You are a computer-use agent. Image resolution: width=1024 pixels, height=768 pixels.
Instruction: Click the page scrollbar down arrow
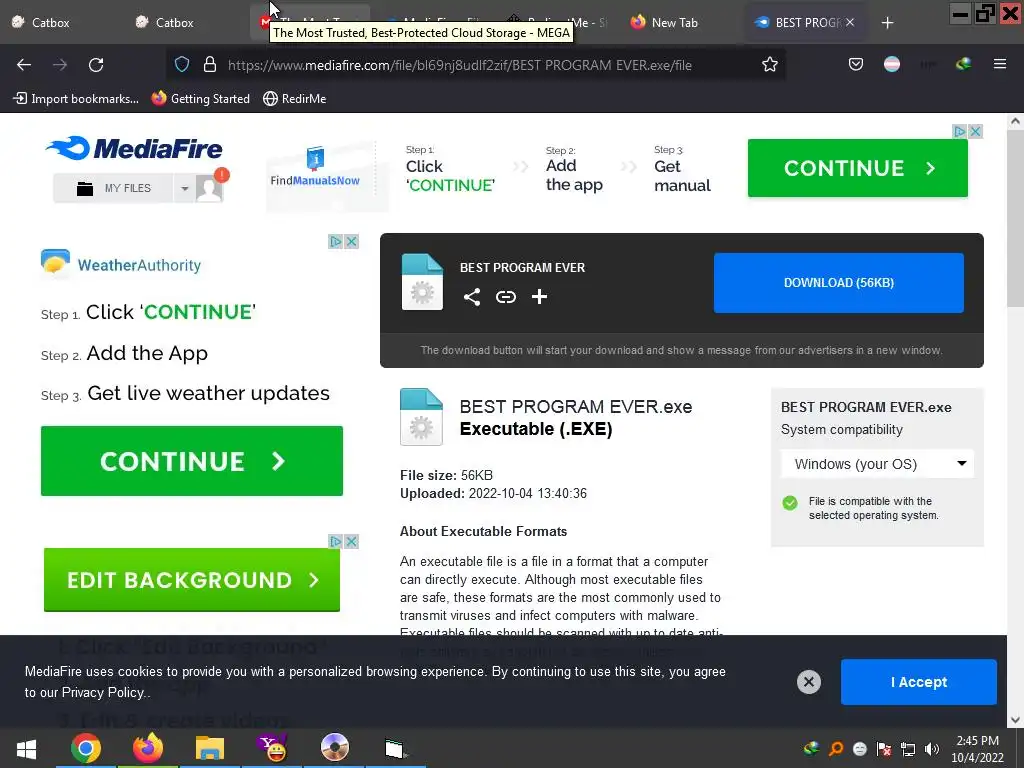click(x=1015, y=720)
